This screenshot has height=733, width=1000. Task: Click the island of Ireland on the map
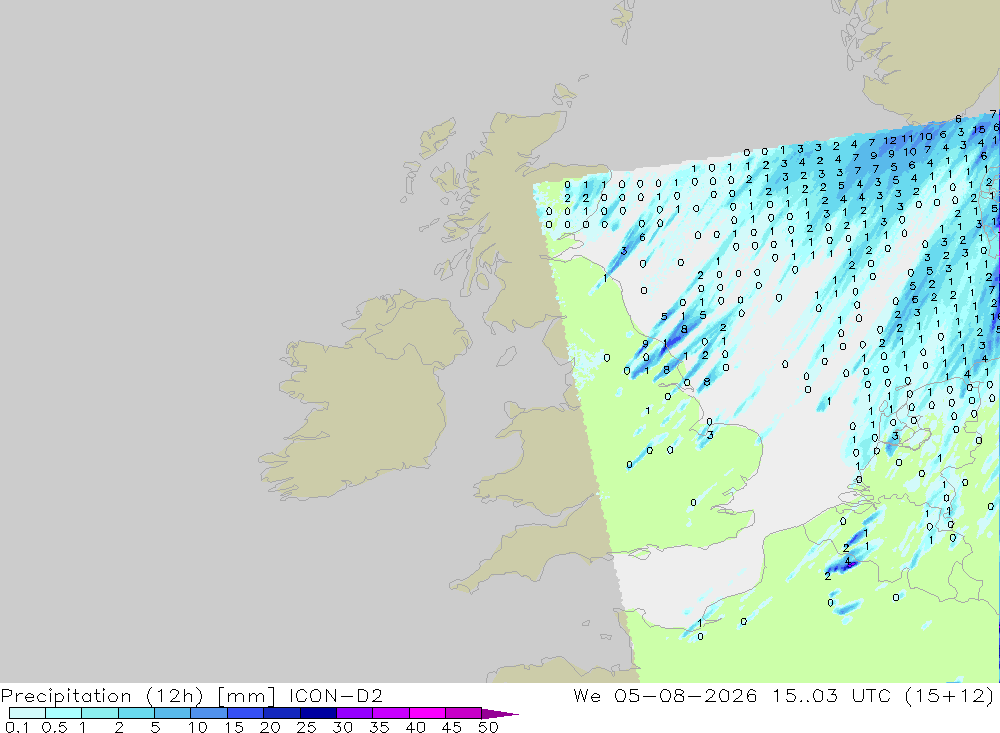click(x=364, y=396)
